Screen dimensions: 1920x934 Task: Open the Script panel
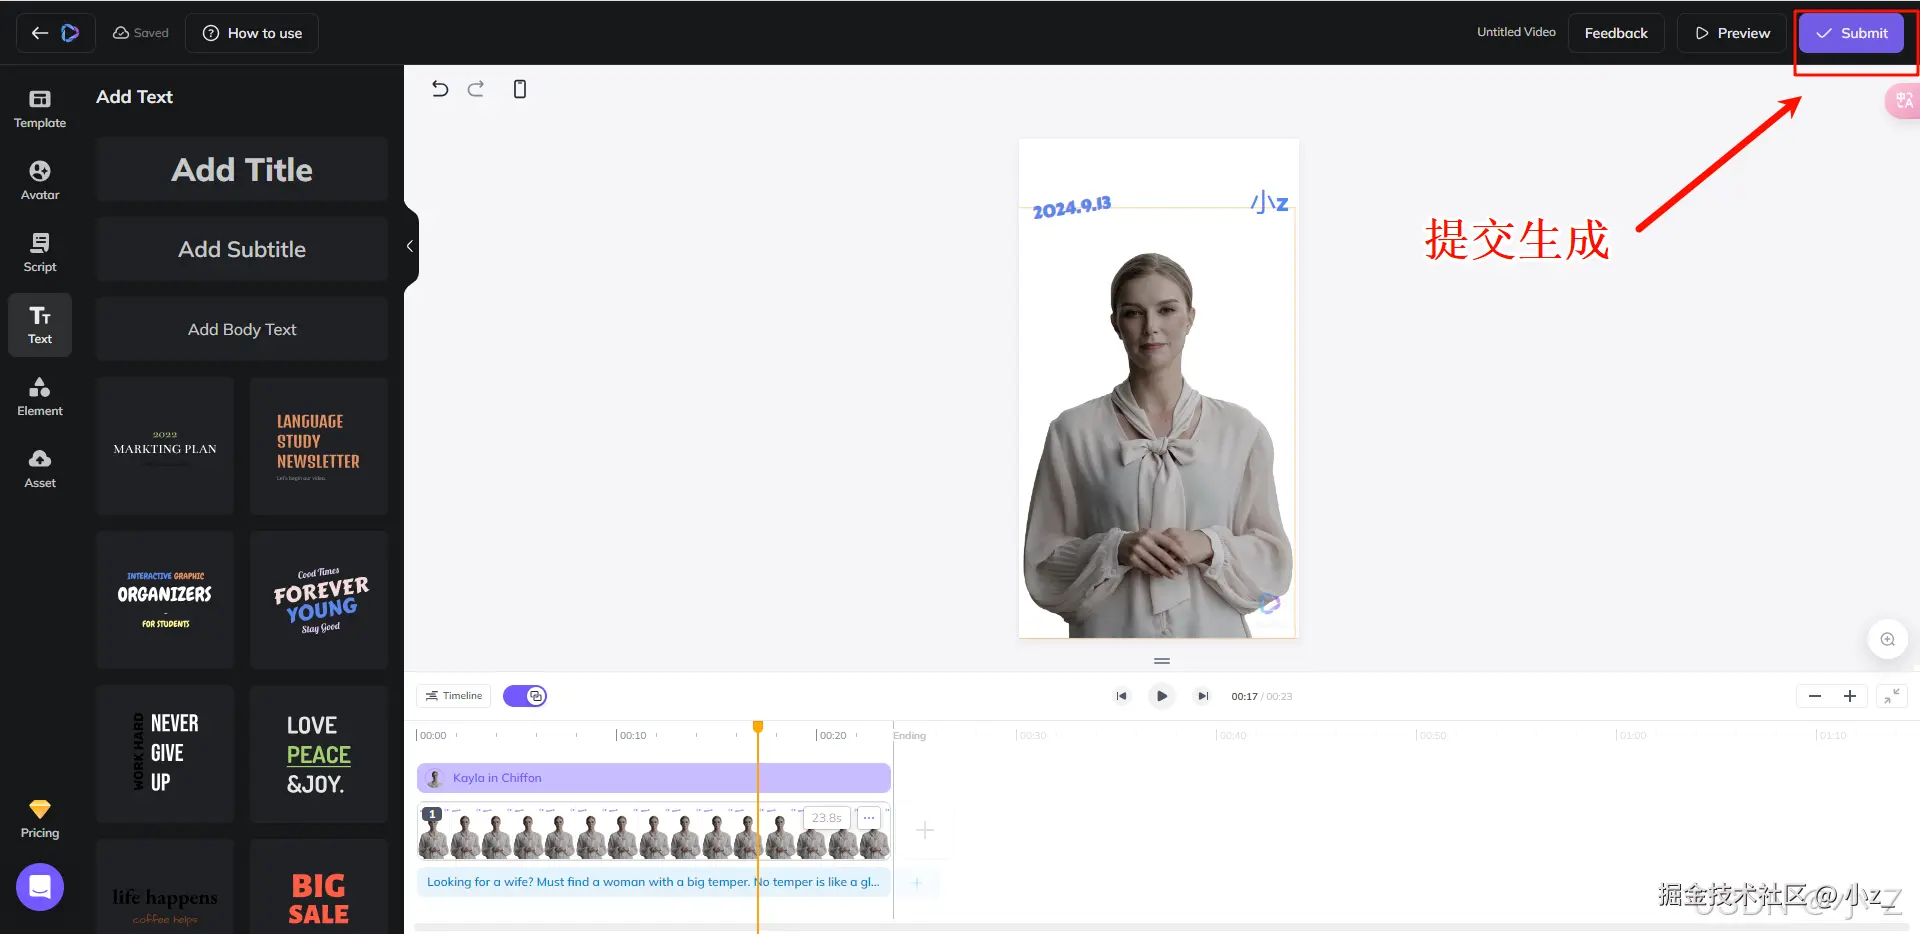40,253
